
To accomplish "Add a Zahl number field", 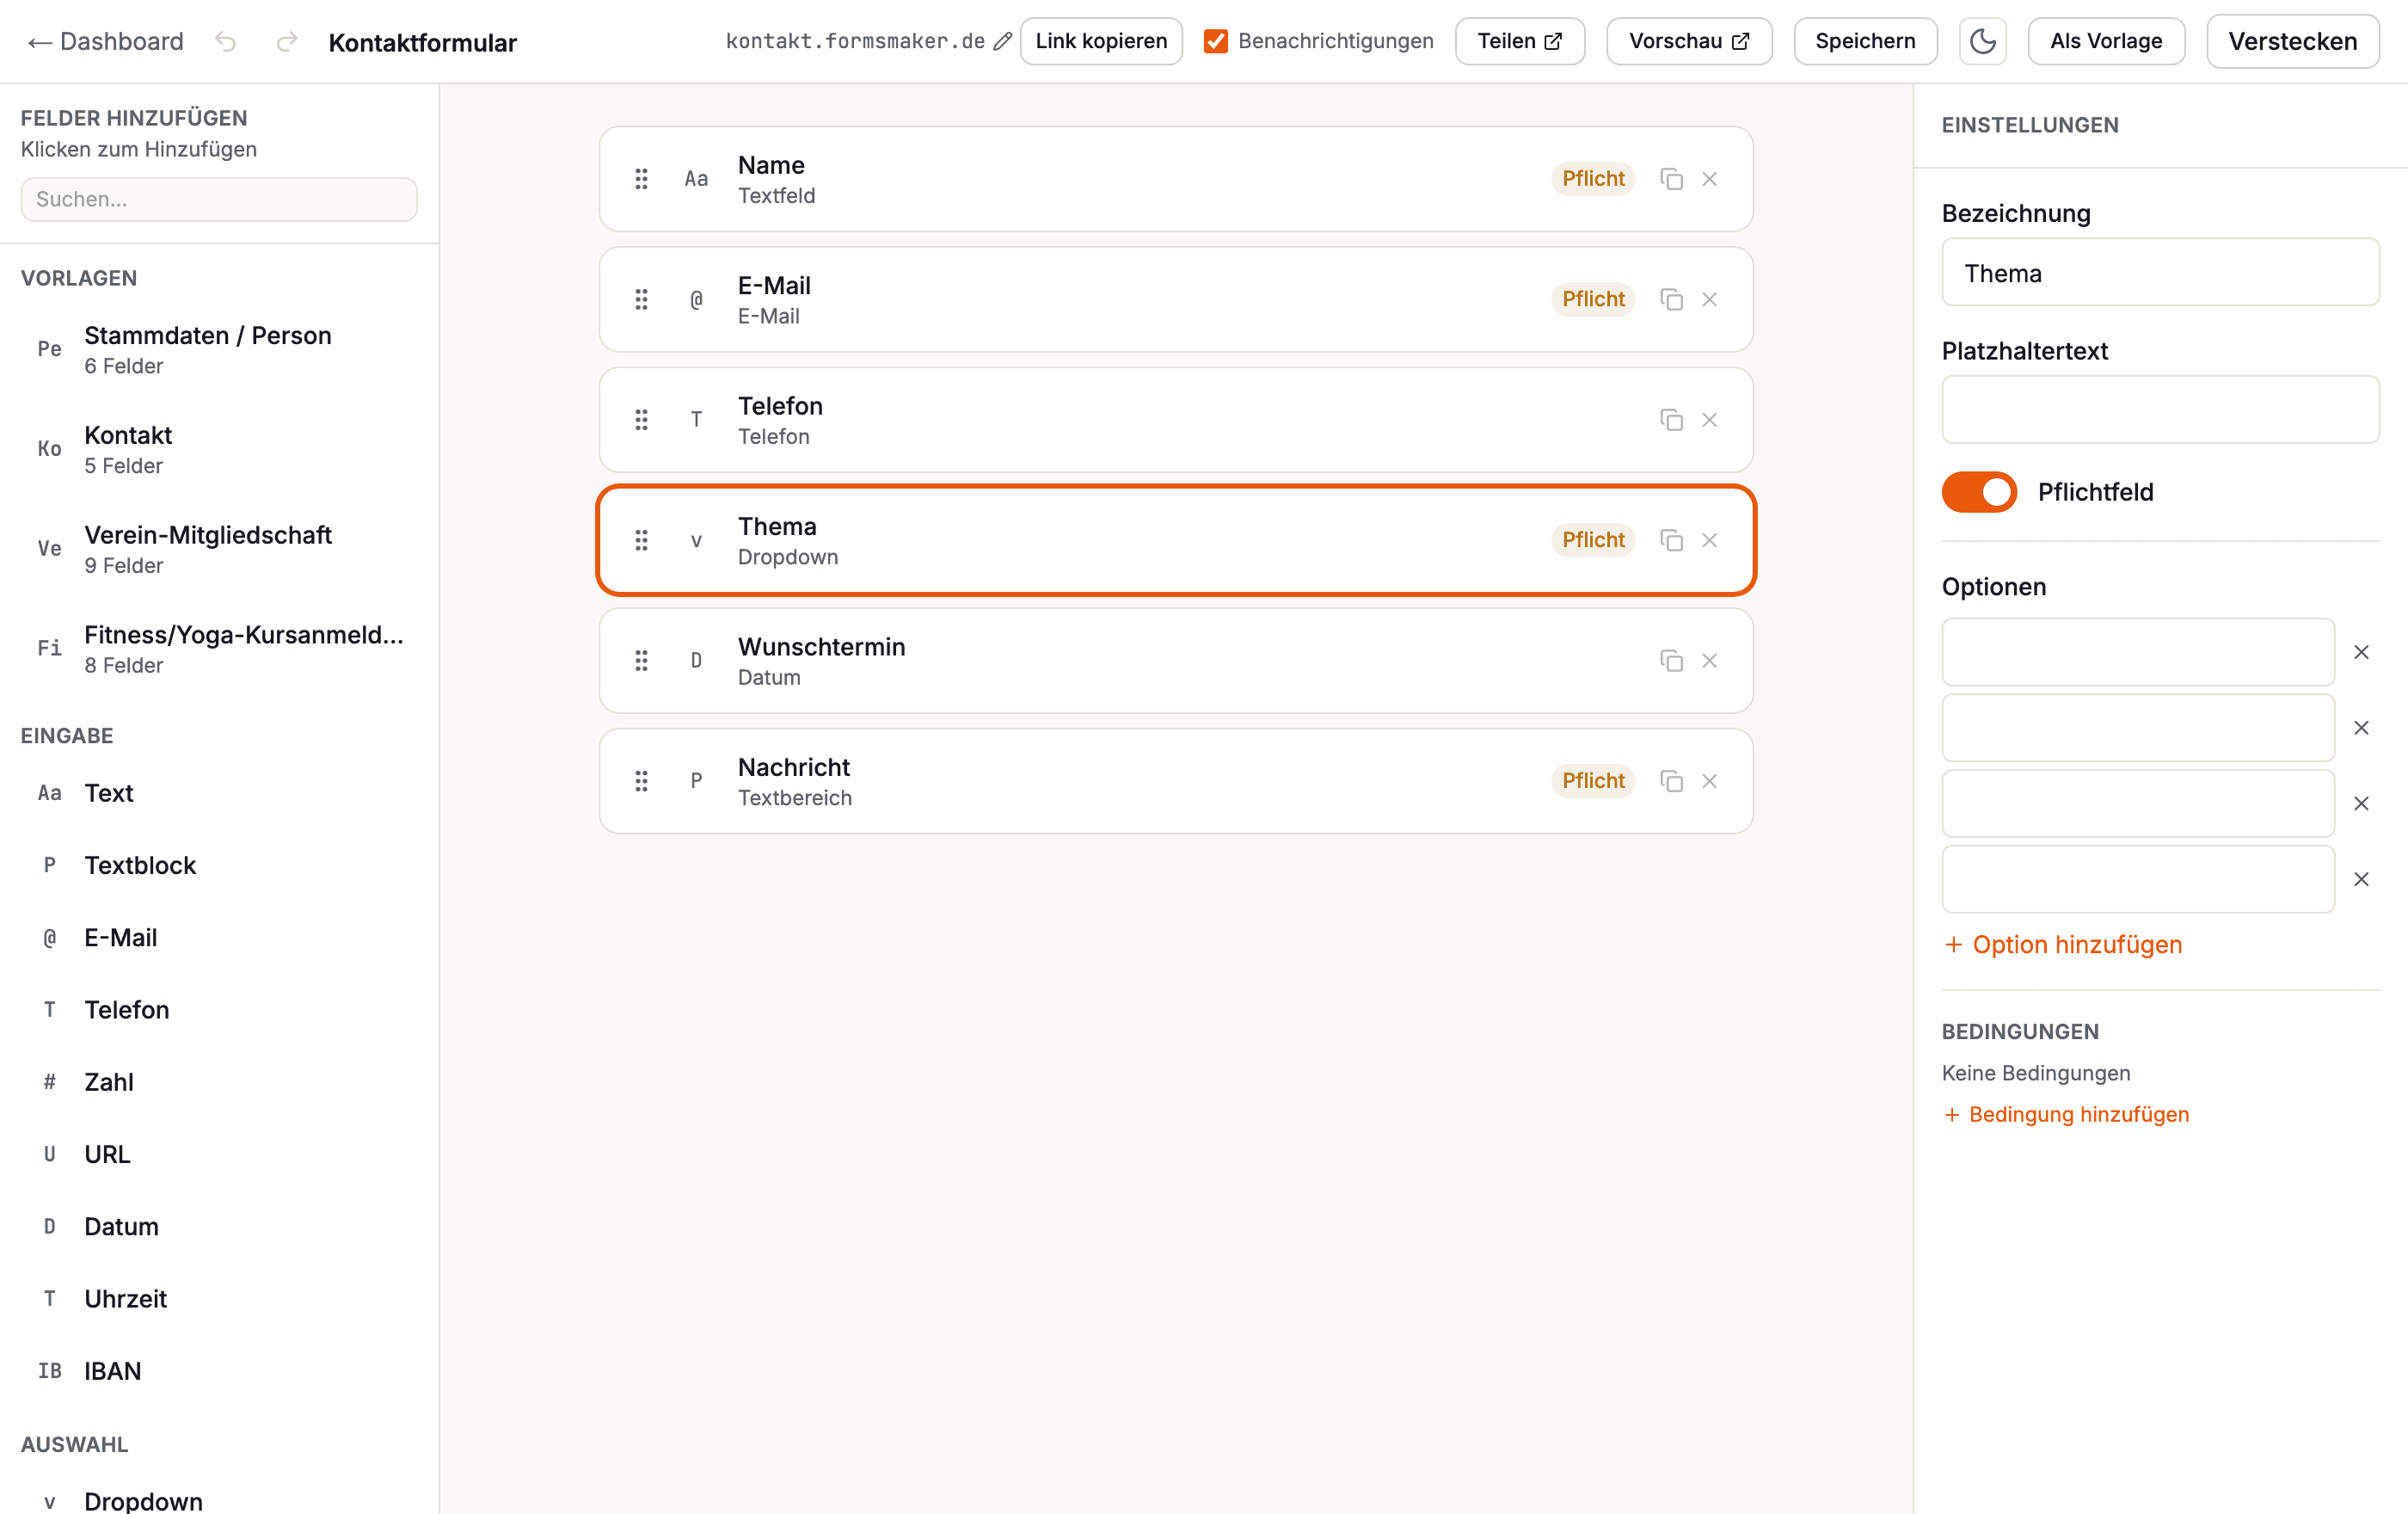I will click(x=219, y=1082).
